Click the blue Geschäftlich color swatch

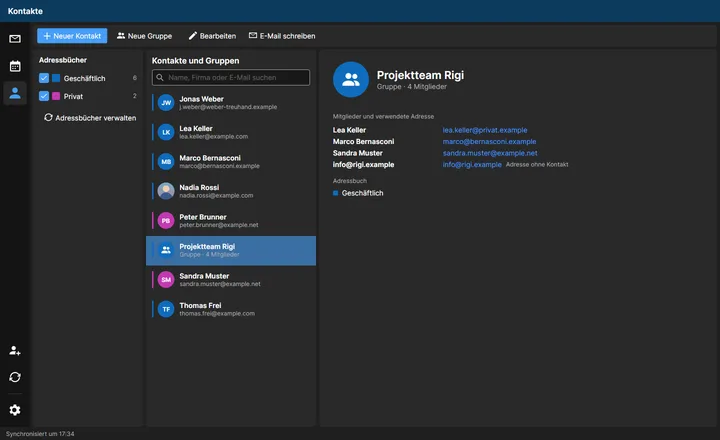(x=56, y=78)
